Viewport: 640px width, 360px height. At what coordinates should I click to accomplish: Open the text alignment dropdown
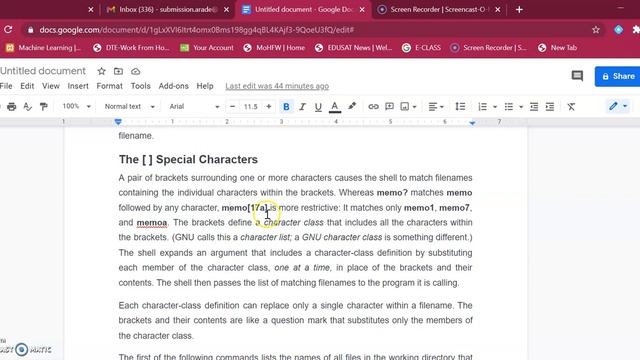(x=436, y=107)
